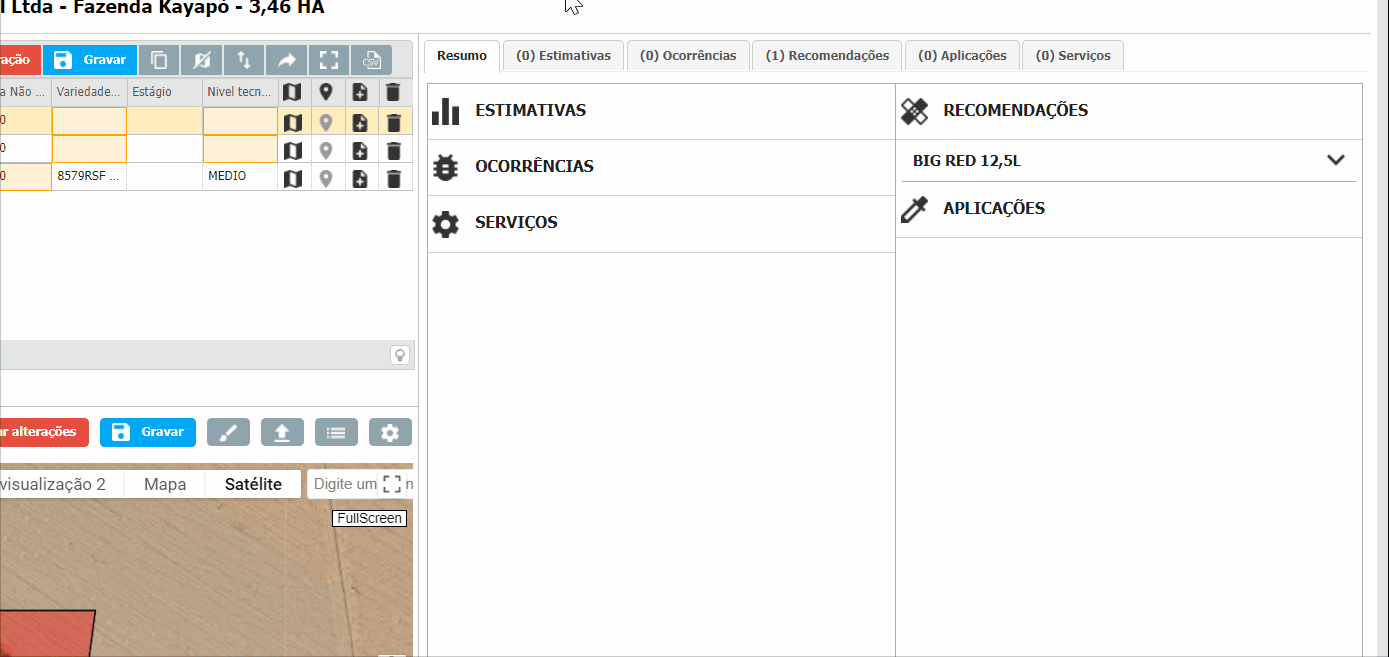Click the blue Gravar button above the map
The width and height of the screenshot is (1389, 657).
tap(148, 432)
